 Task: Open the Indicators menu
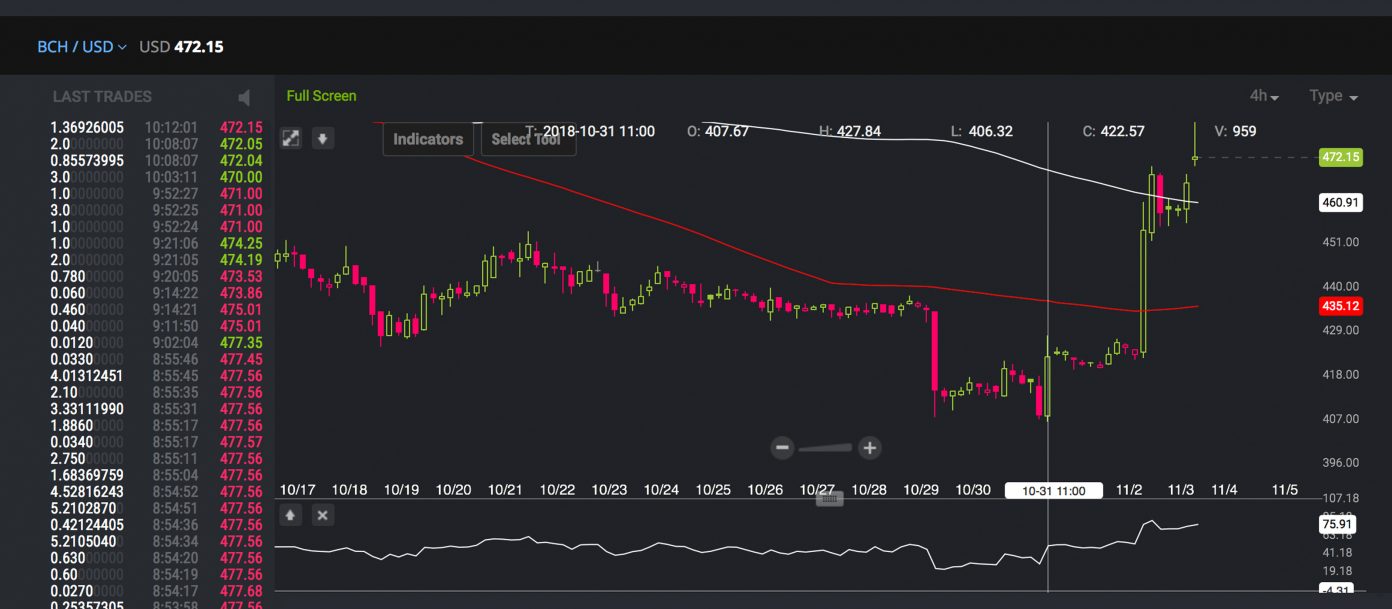427,139
